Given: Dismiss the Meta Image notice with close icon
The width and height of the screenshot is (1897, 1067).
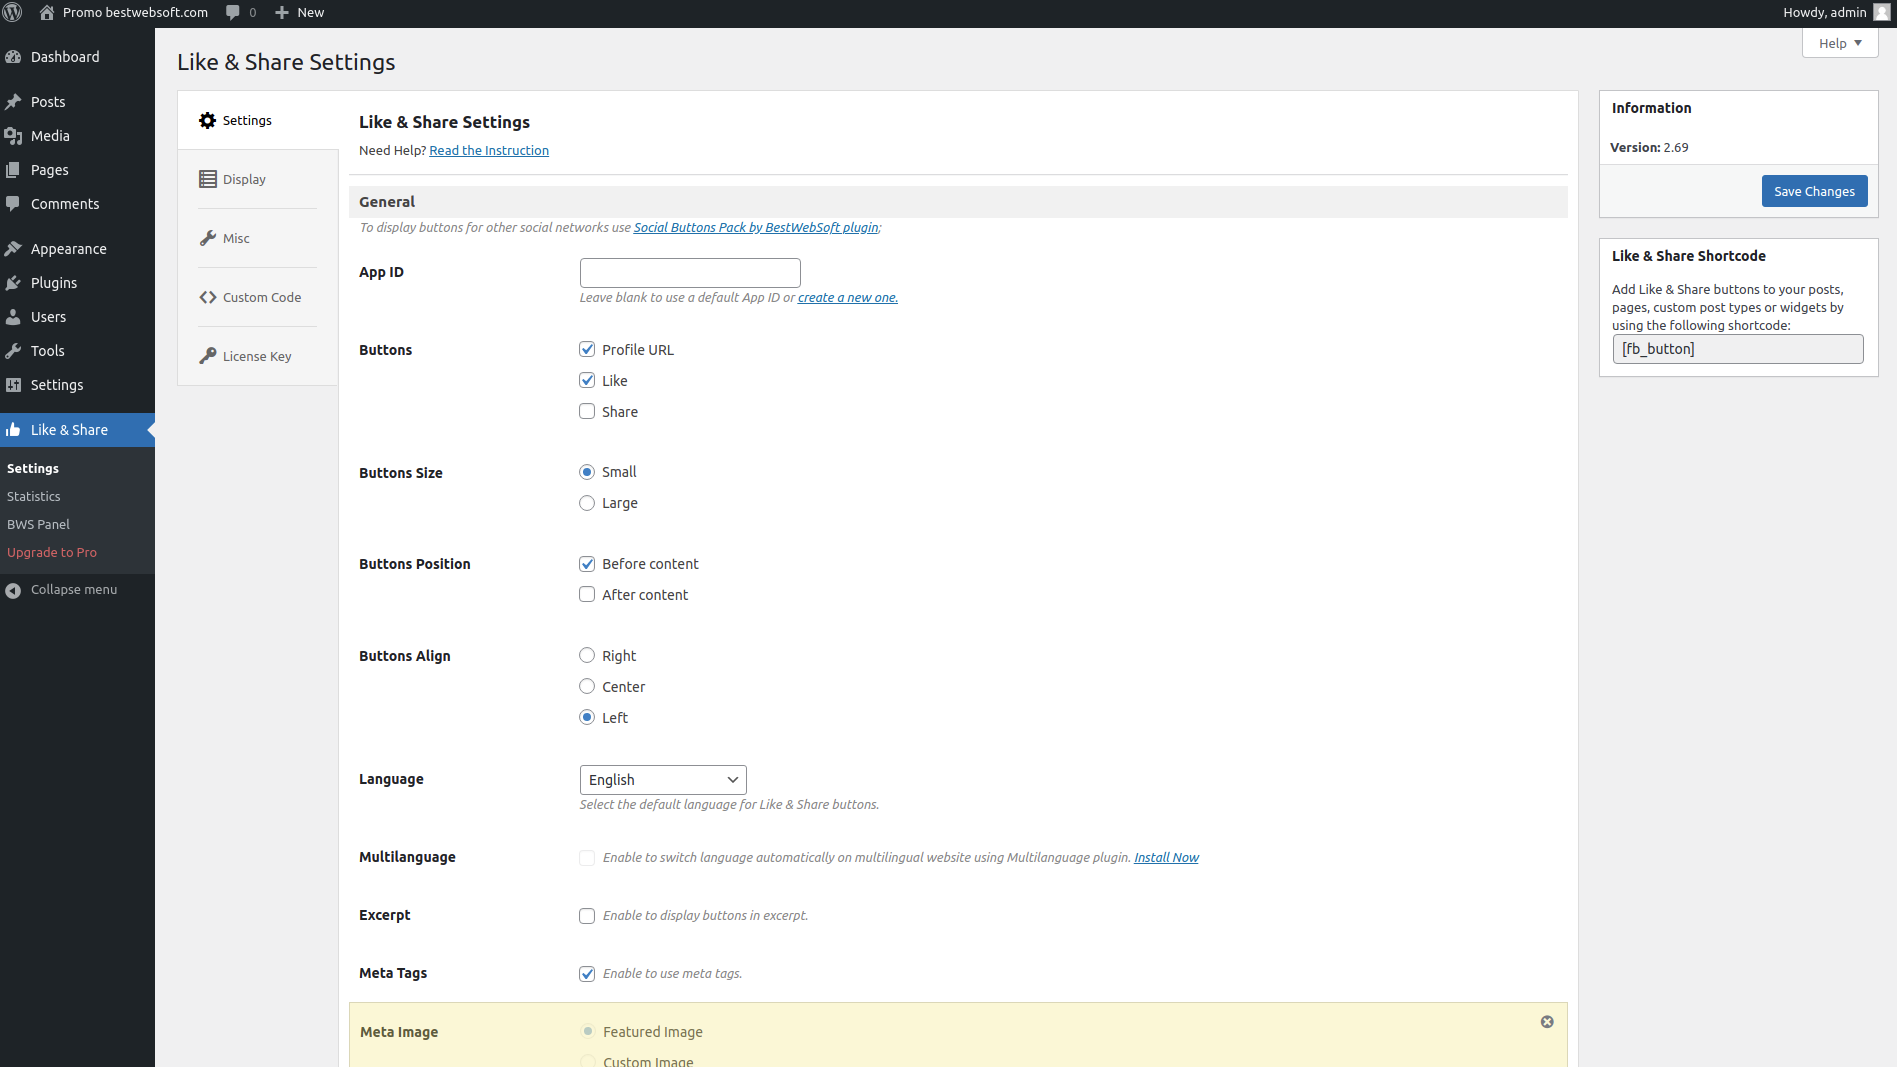Looking at the screenshot, I should [x=1547, y=1022].
